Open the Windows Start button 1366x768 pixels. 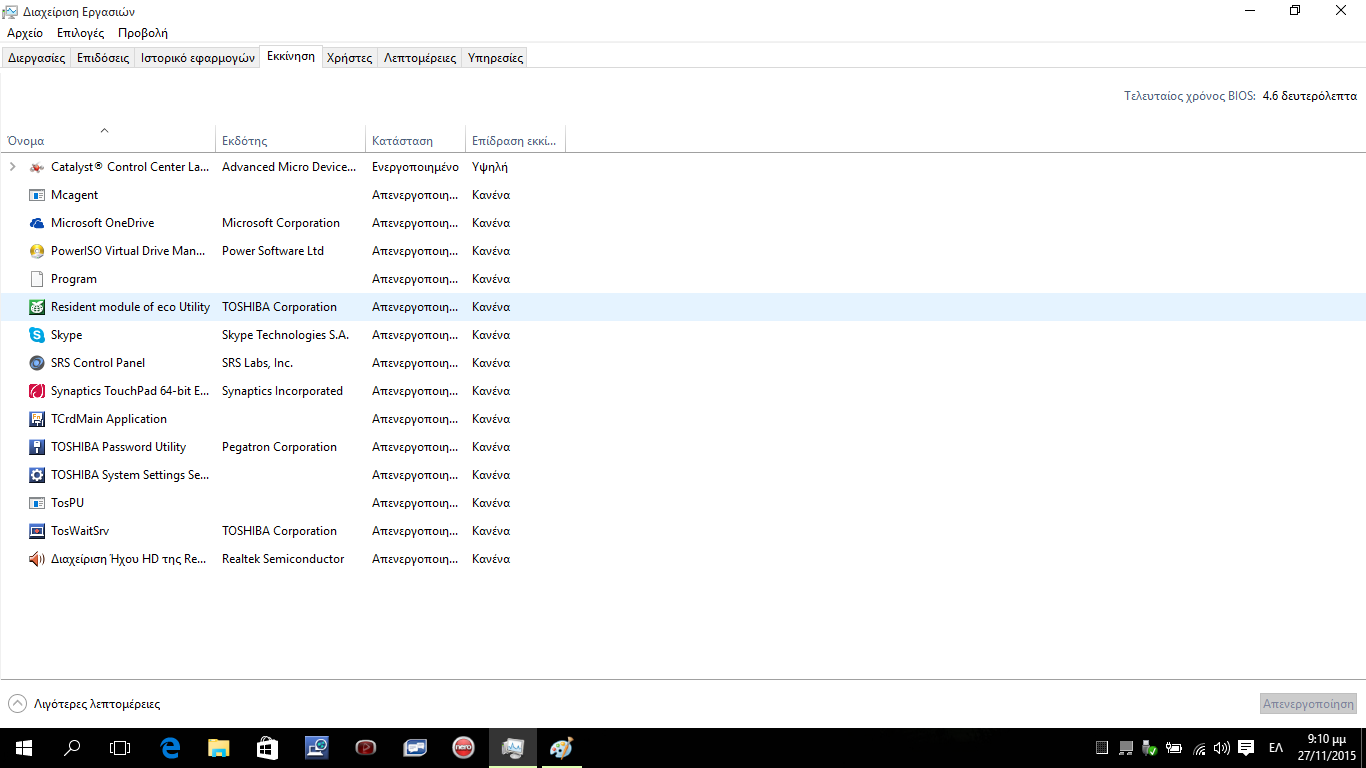coord(24,747)
